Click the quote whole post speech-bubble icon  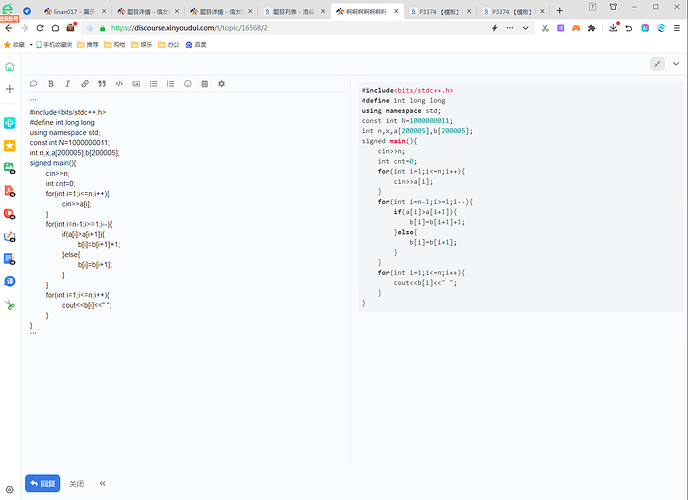[x=33, y=84]
